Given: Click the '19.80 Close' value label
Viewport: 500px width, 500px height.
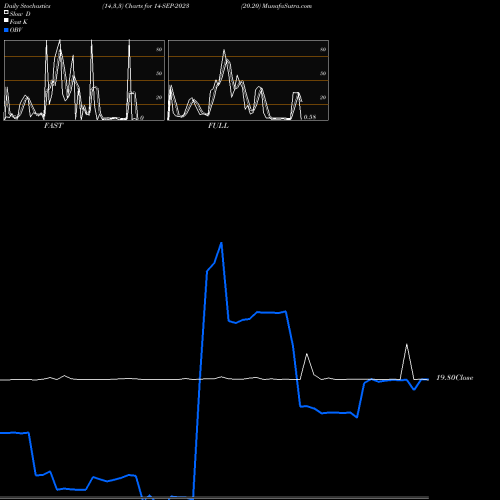Looking at the screenshot, I should (455, 378).
